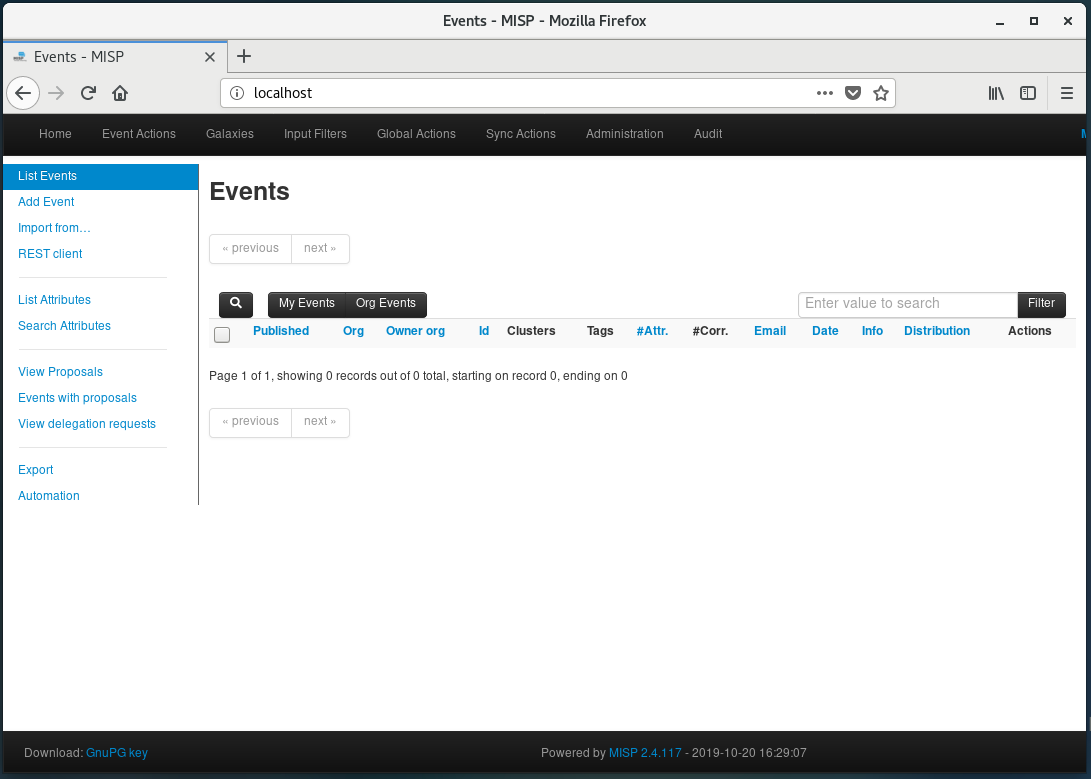
Task: Open a new tab with plus button
Action: click(244, 56)
